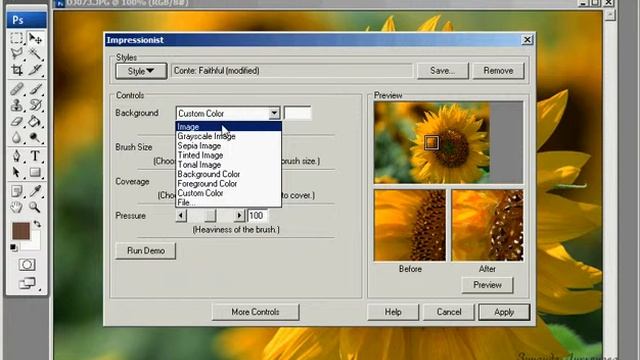This screenshot has height=360, width=640.
Task: Click the Pressure value field showing 100
Action: tap(258, 215)
